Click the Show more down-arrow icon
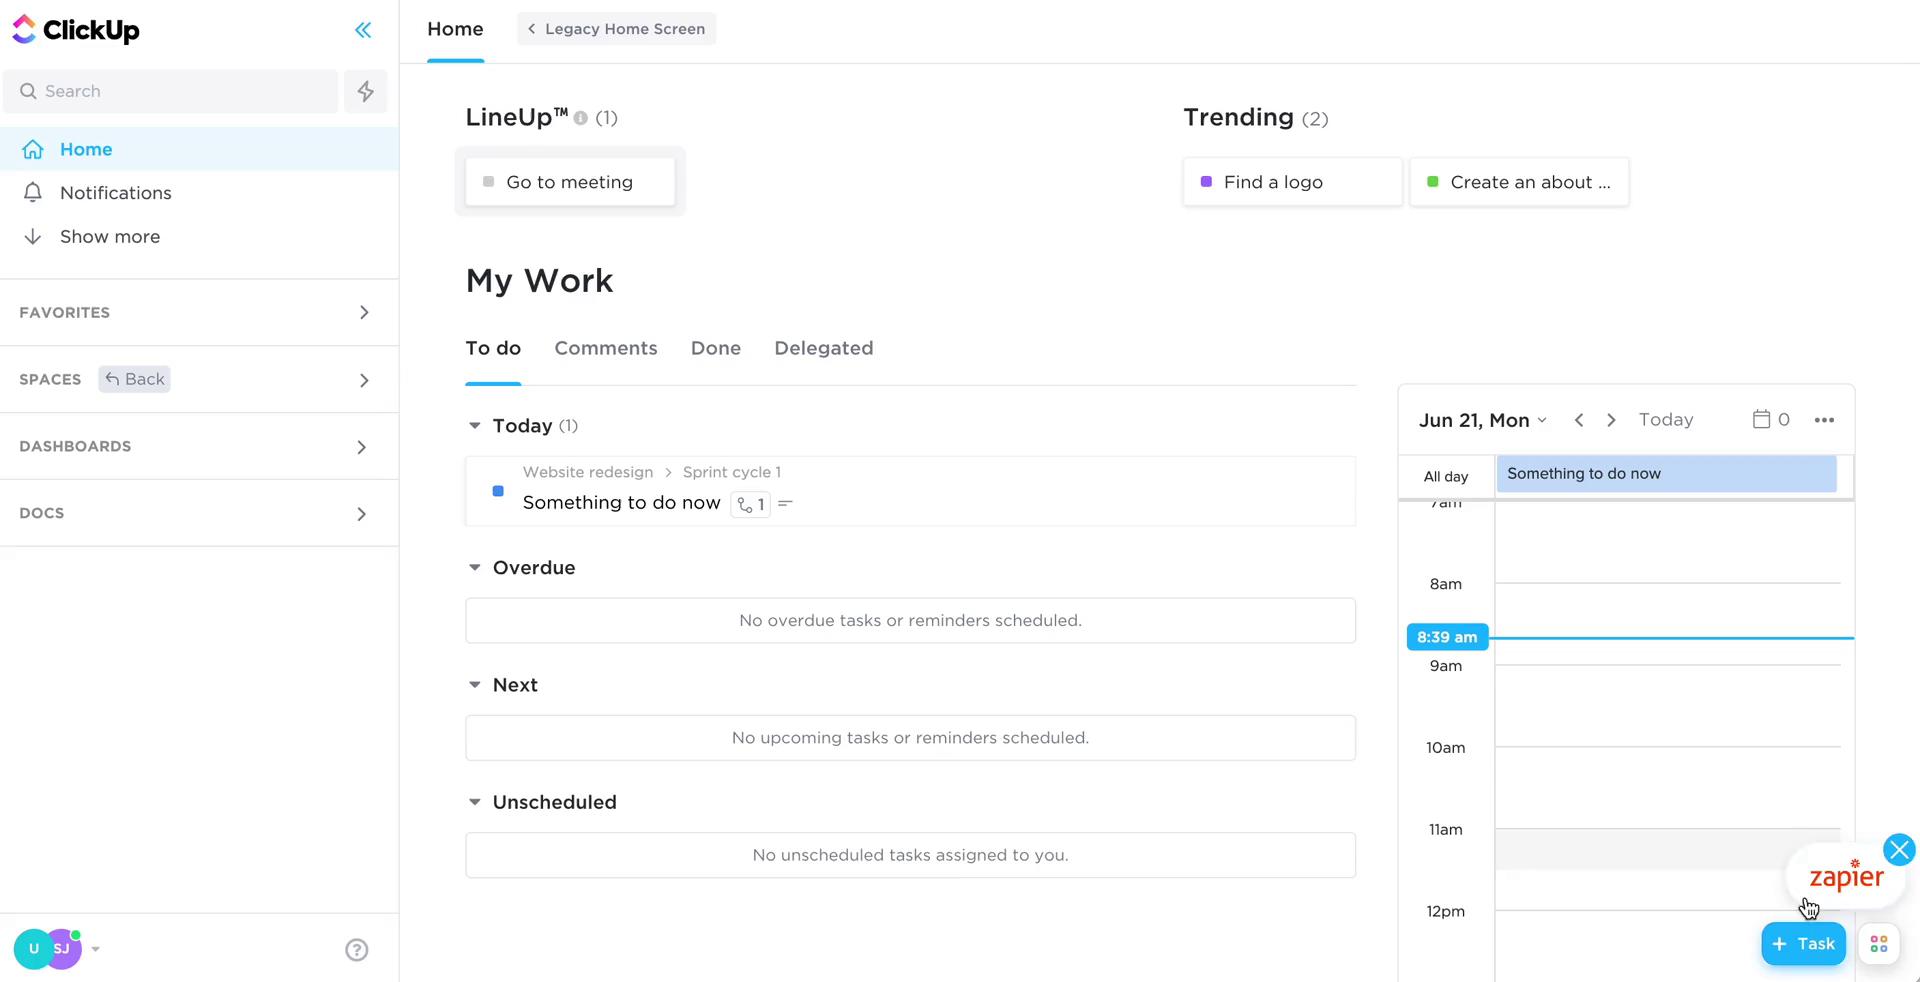The height and width of the screenshot is (982, 1920). pos(33,236)
